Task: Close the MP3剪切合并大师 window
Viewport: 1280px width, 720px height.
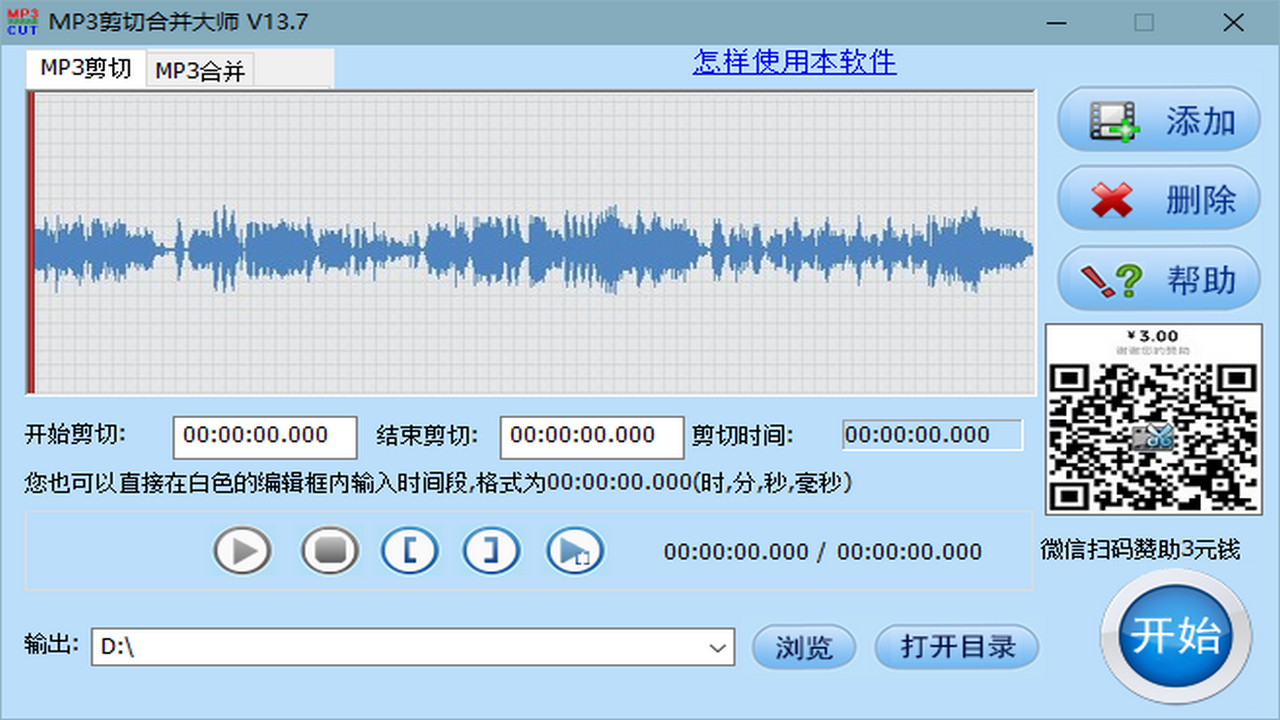Action: point(1235,22)
